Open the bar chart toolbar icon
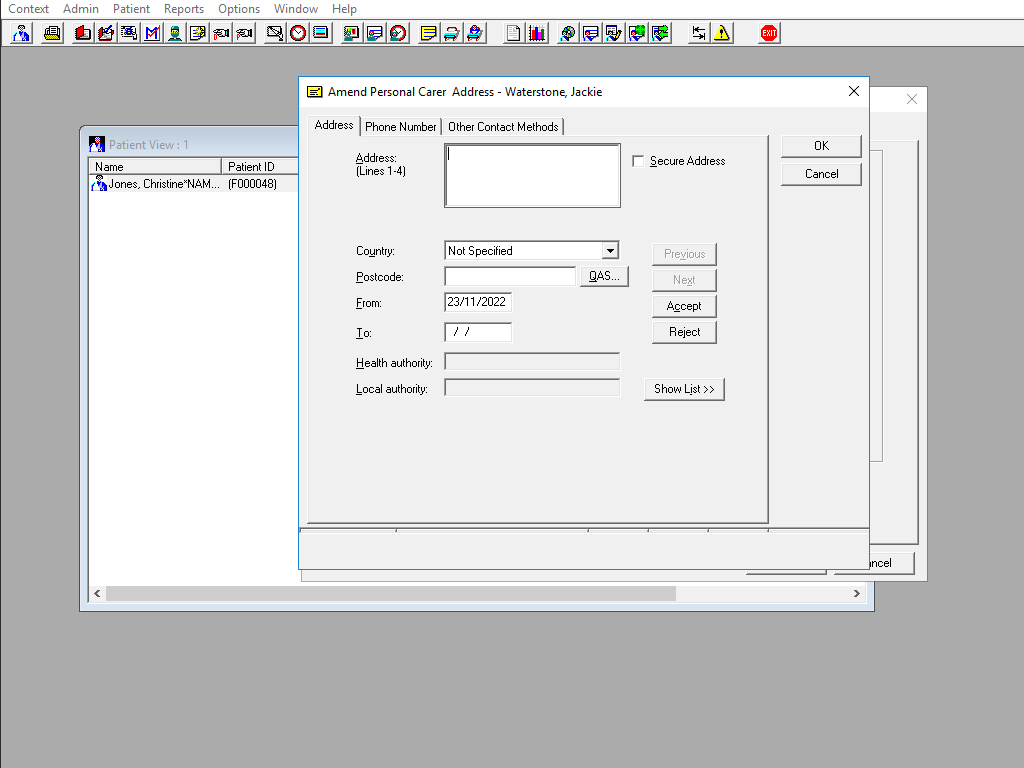The width and height of the screenshot is (1024, 768). (537, 33)
